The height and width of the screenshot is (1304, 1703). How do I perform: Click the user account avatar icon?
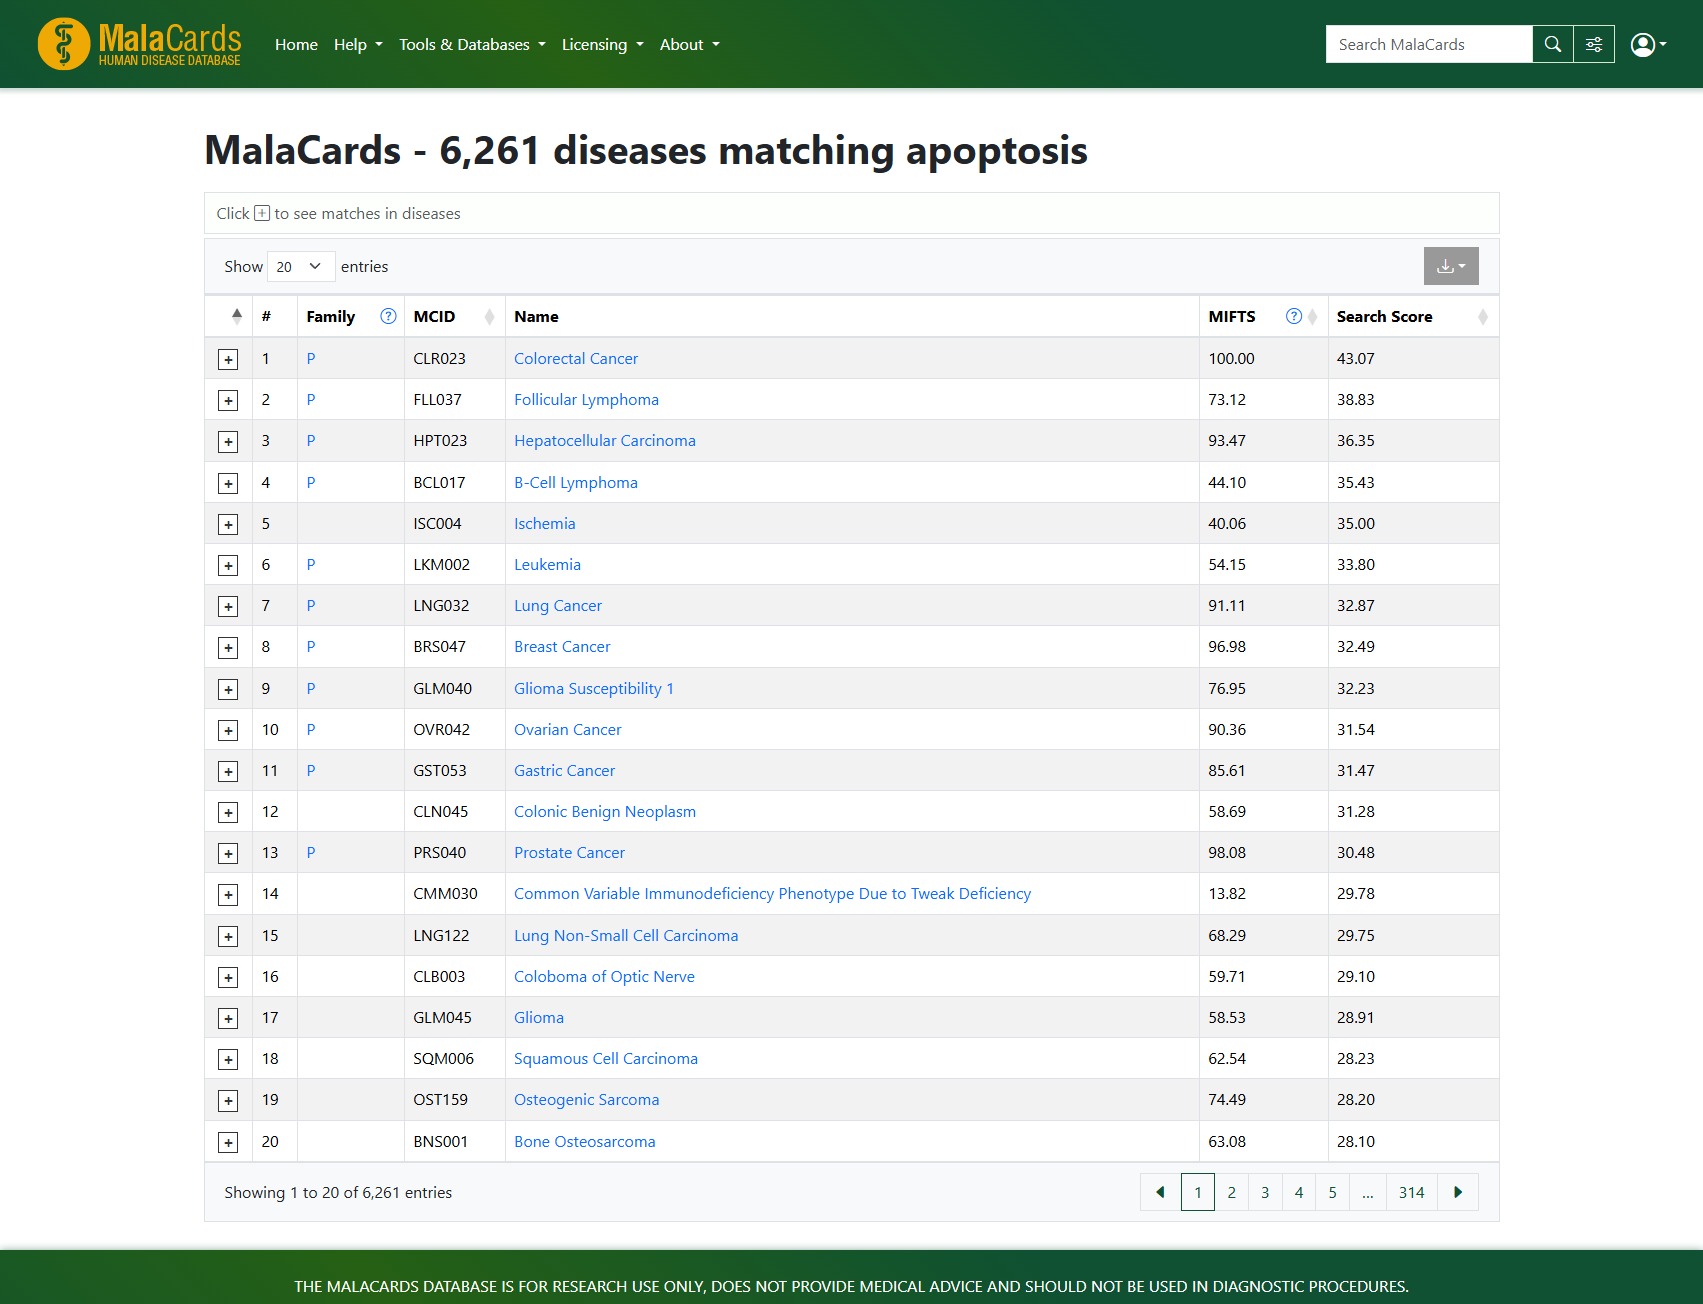(1643, 44)
